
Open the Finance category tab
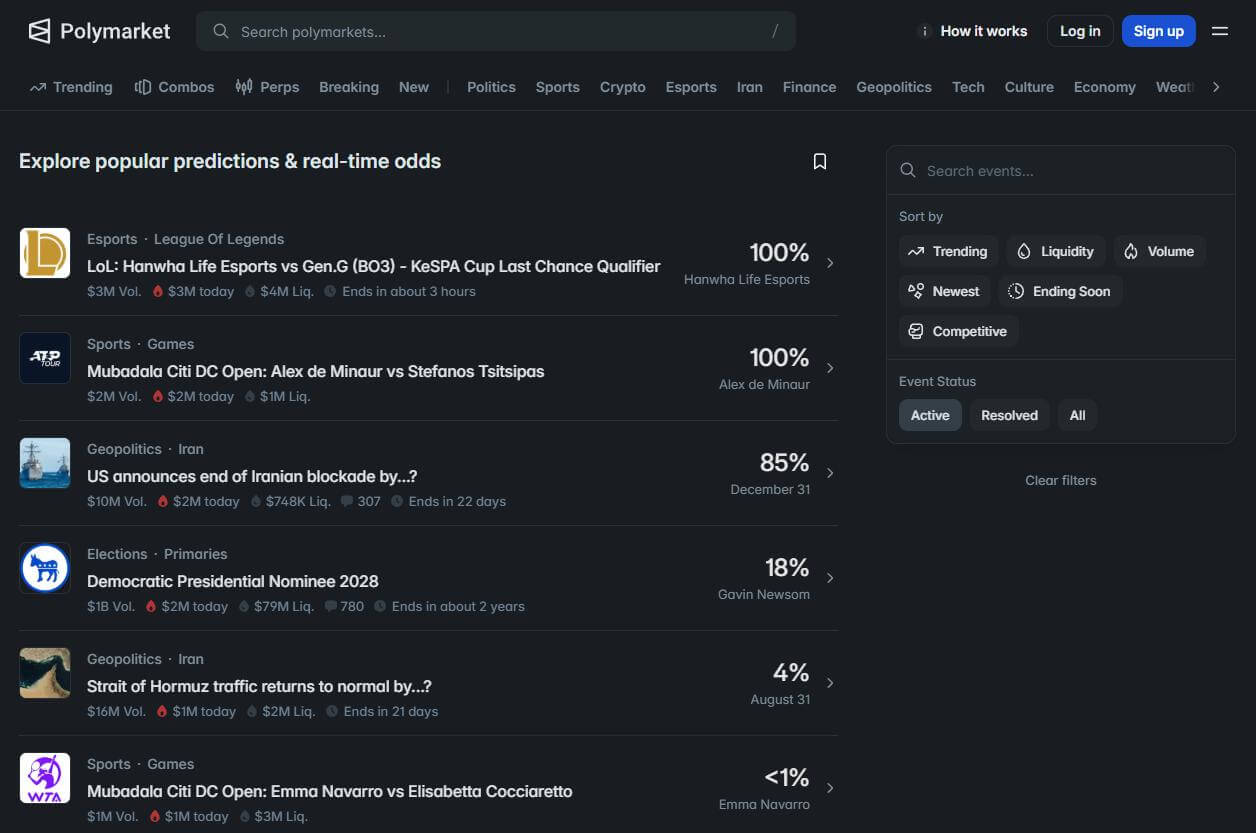pyautogui.click(x=809, y=87)
